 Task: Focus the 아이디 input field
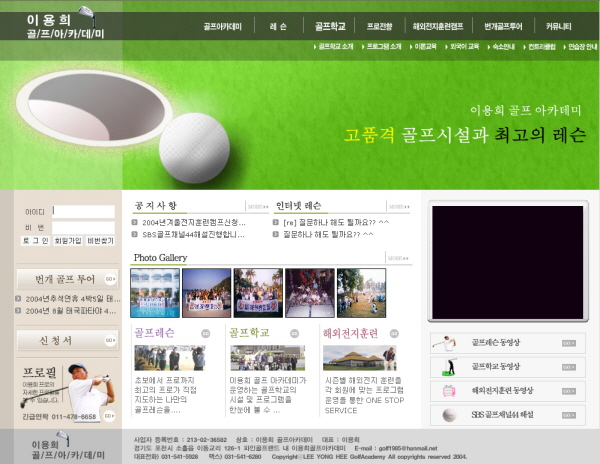83,212
